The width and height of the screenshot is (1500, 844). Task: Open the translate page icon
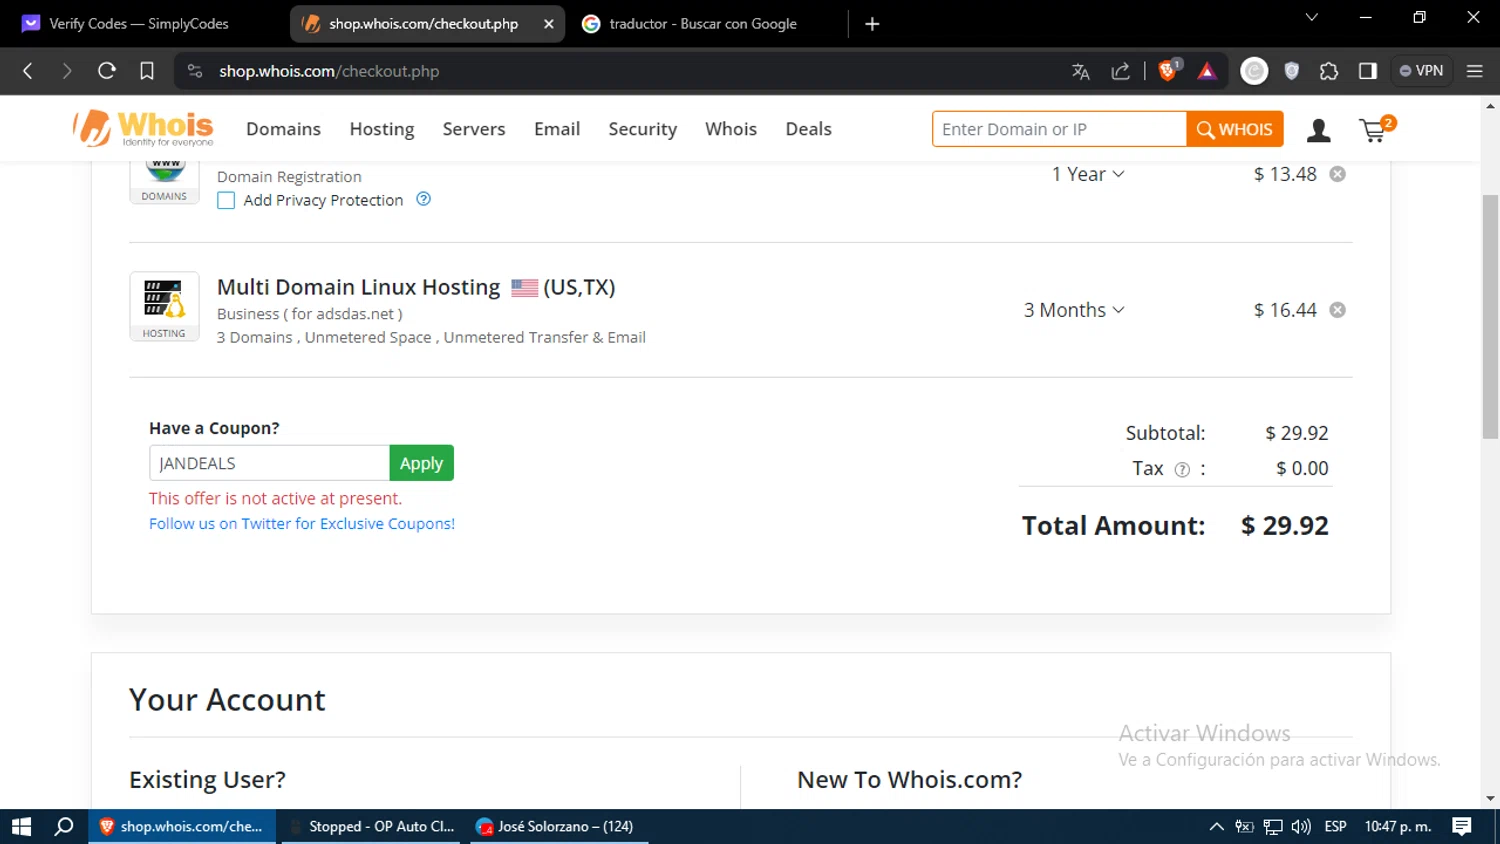click(1081, 71)
